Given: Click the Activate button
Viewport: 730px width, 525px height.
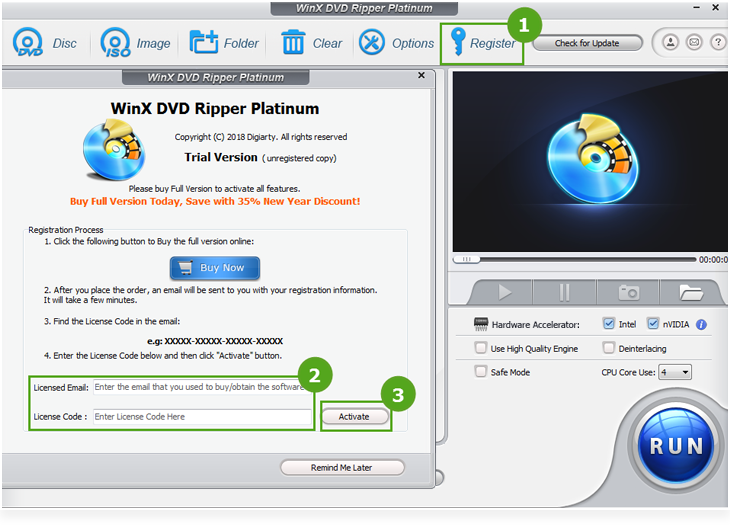Looking at the screenshot, I should [354, 417].
